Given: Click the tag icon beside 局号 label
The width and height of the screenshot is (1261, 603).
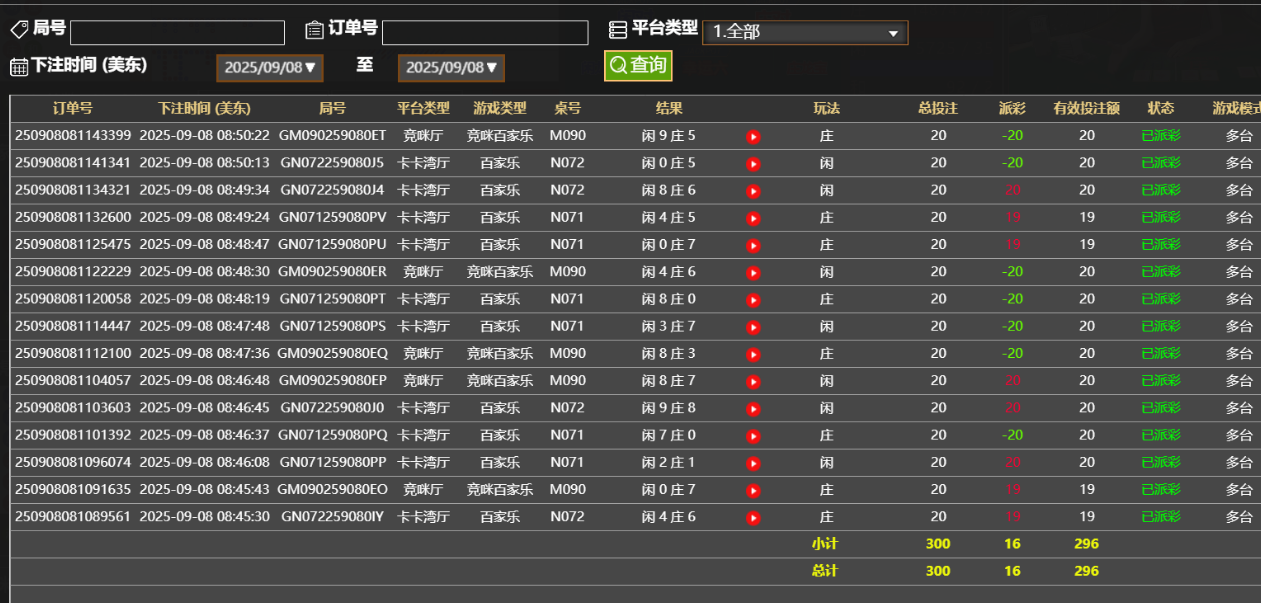Looking at the screenshot, I should (19, 29).
